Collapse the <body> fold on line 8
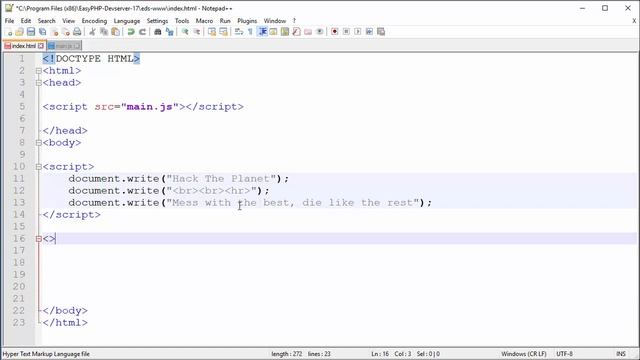Screen dimensions: 640x360 (38, 143)
